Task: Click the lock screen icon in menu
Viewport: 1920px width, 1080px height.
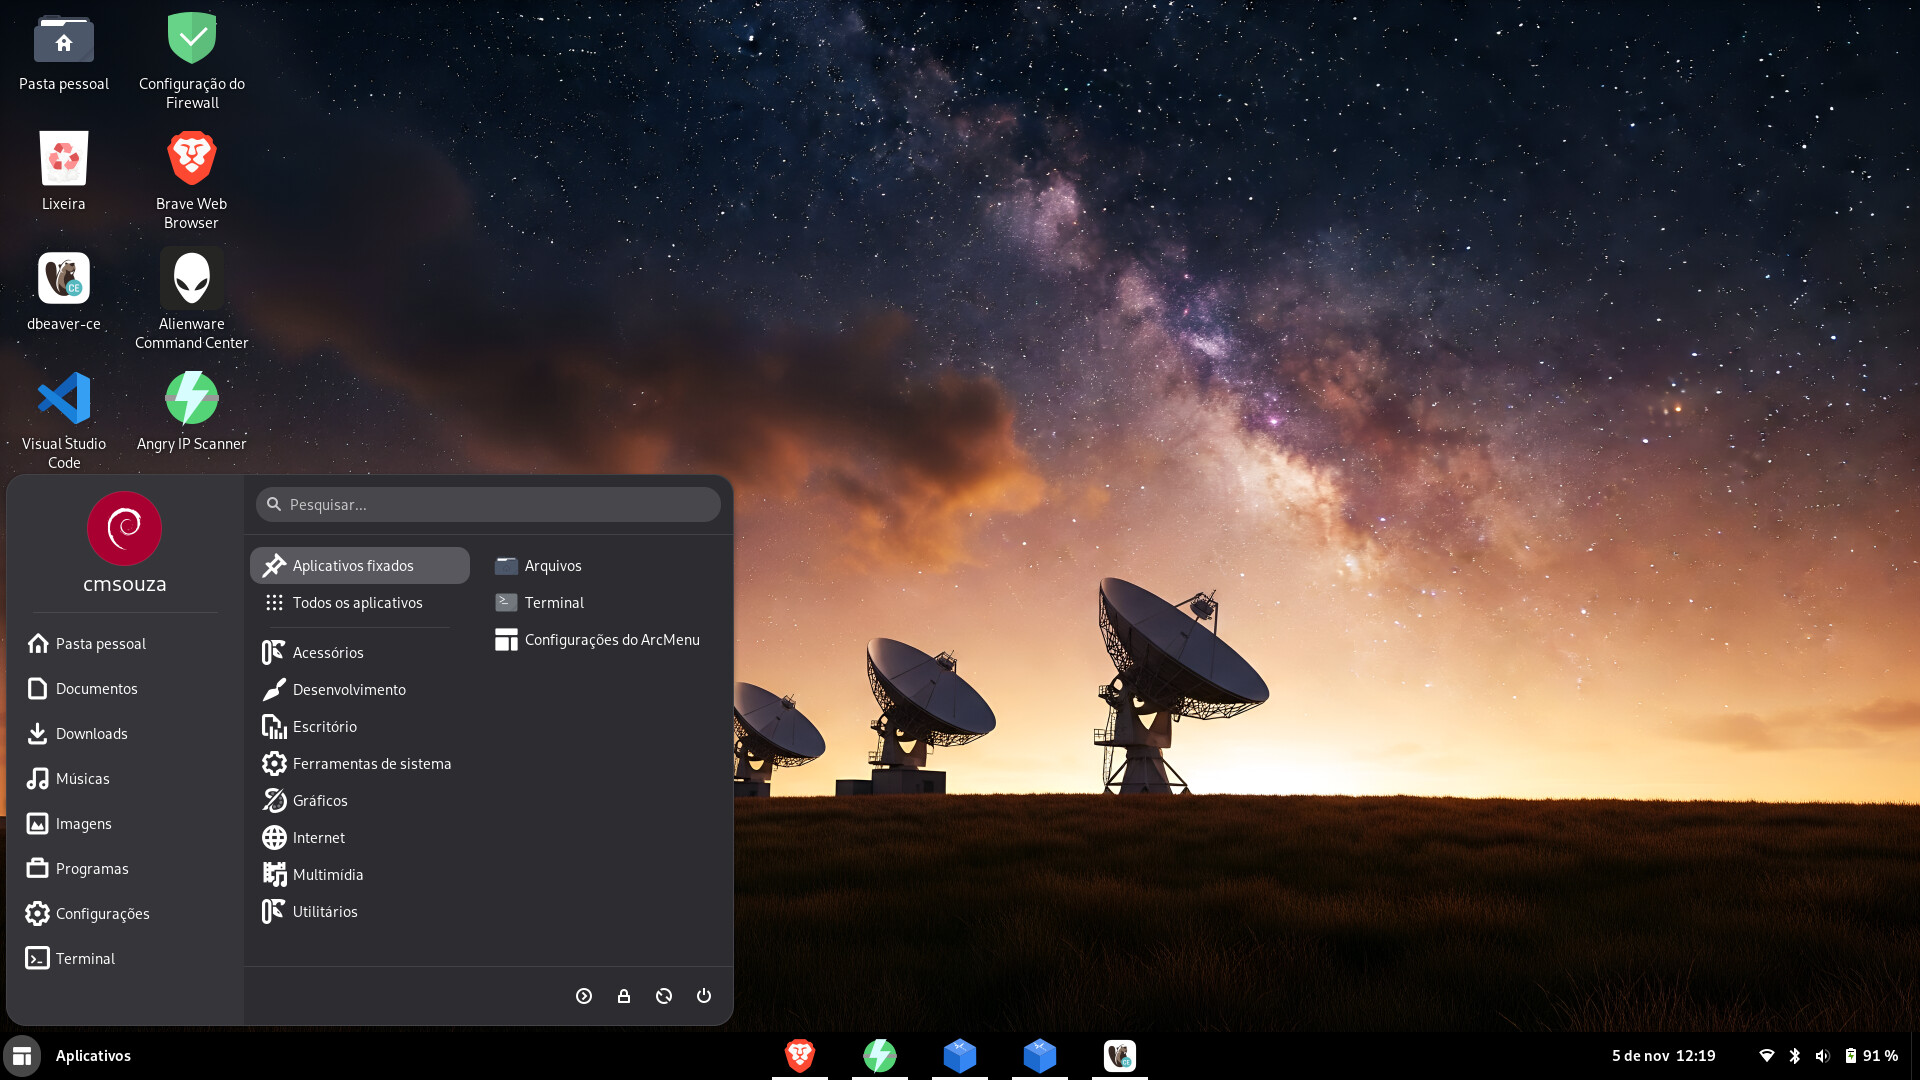Action: tap(624, 996)
